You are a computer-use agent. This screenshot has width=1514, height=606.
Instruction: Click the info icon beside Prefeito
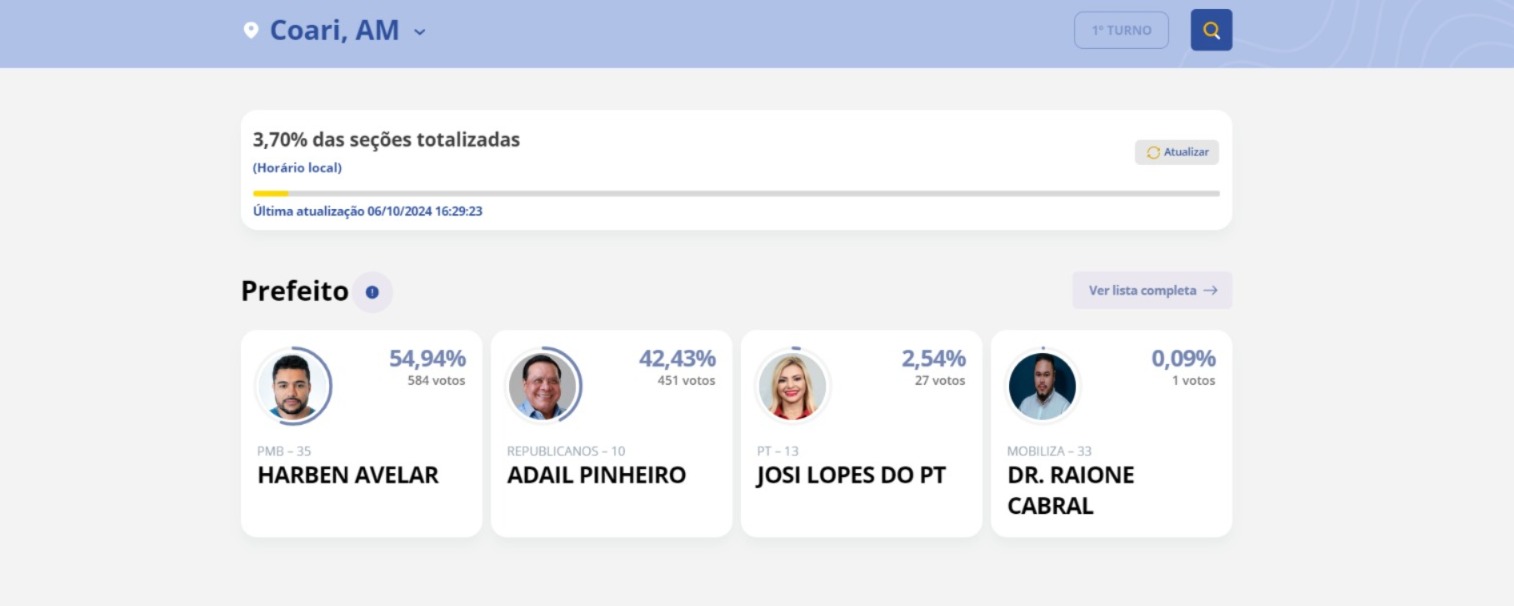[x=372, y=292]
